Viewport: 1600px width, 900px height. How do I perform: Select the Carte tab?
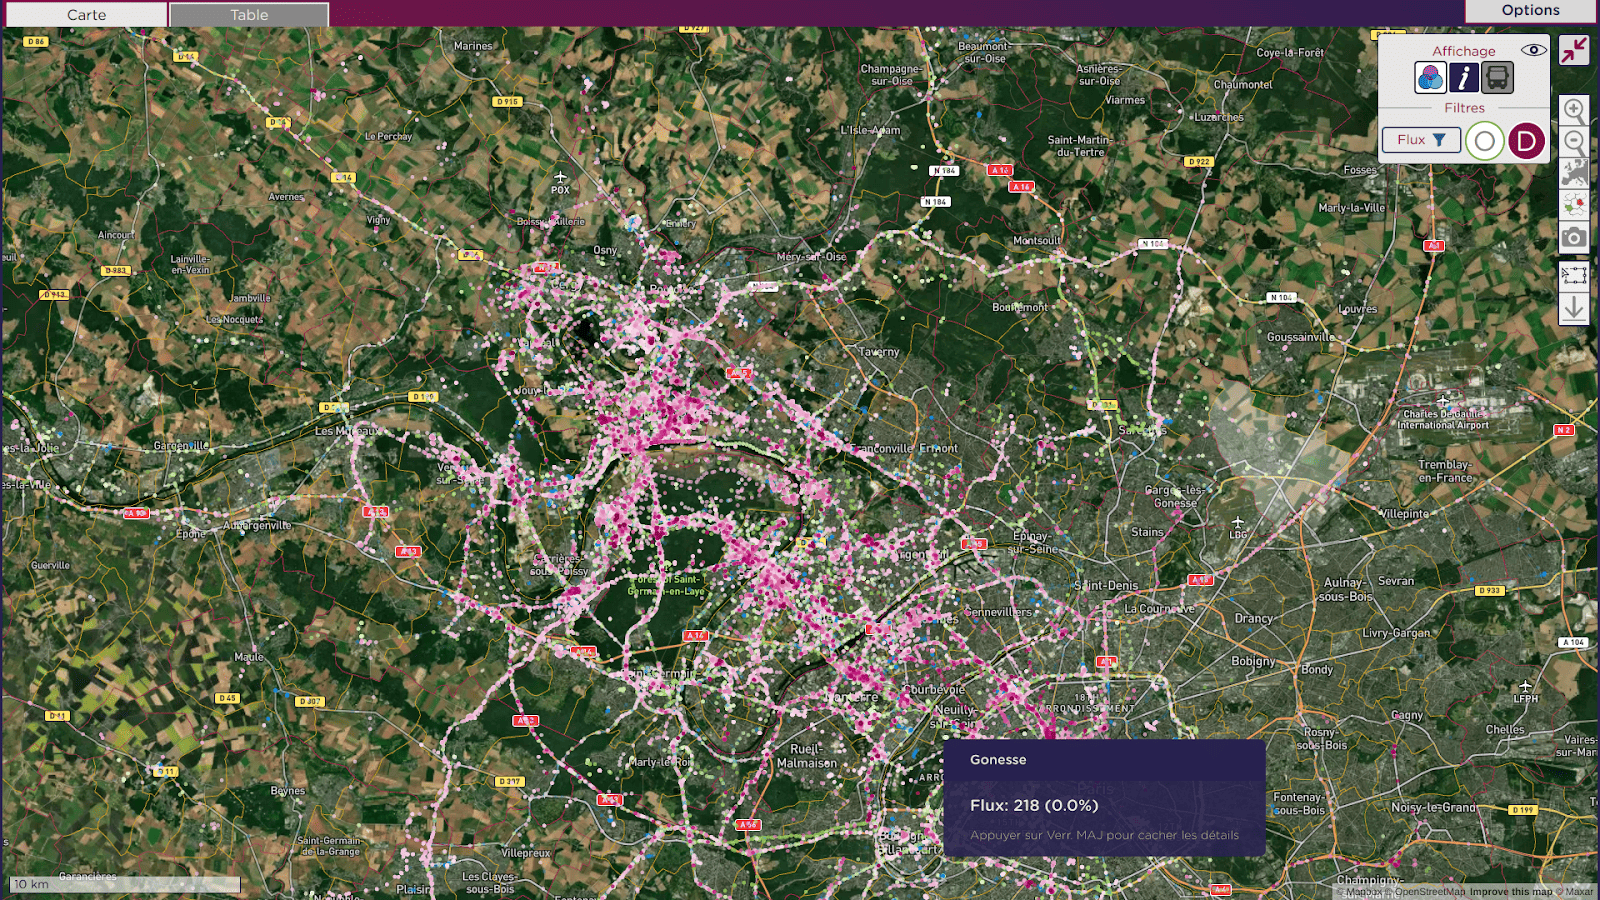coord(86,14)
